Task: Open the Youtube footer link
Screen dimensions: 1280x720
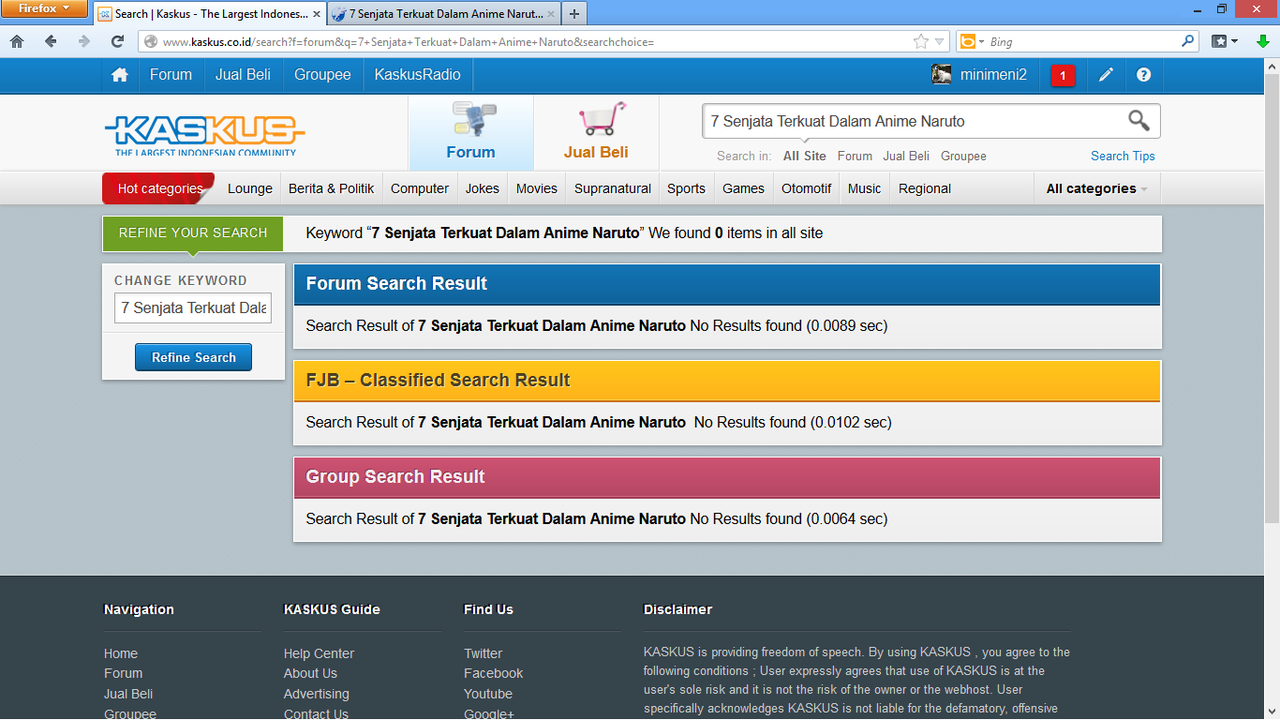Action: [x=488, y=694]
